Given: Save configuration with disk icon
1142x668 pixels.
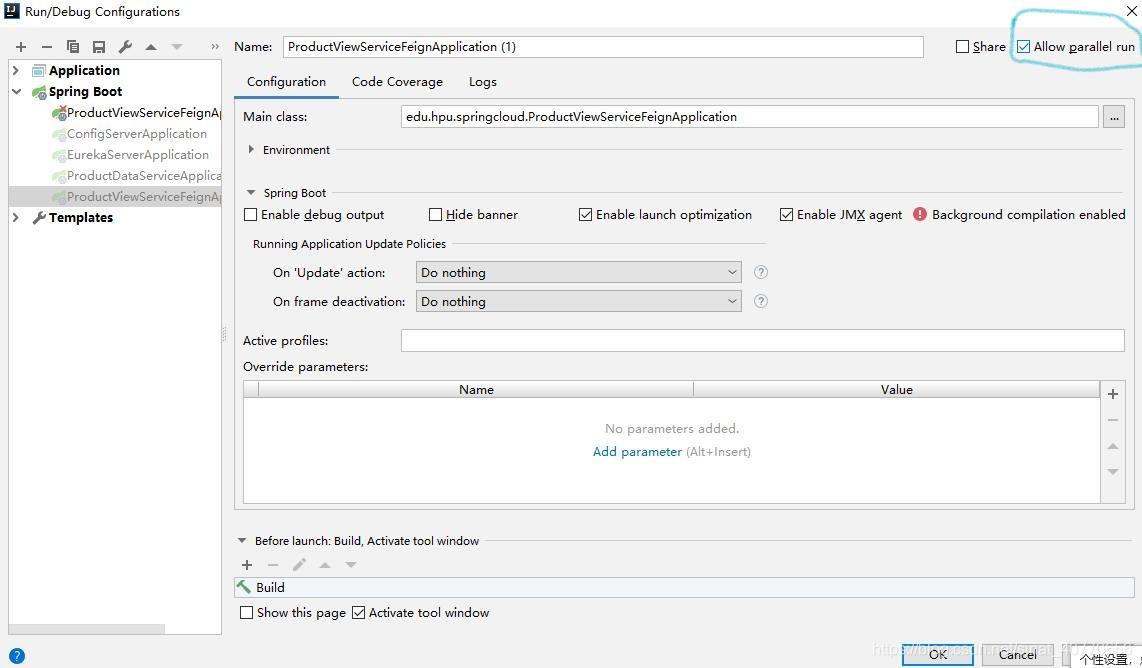Looking at the screenshot, I should click(x=99, y=47).
